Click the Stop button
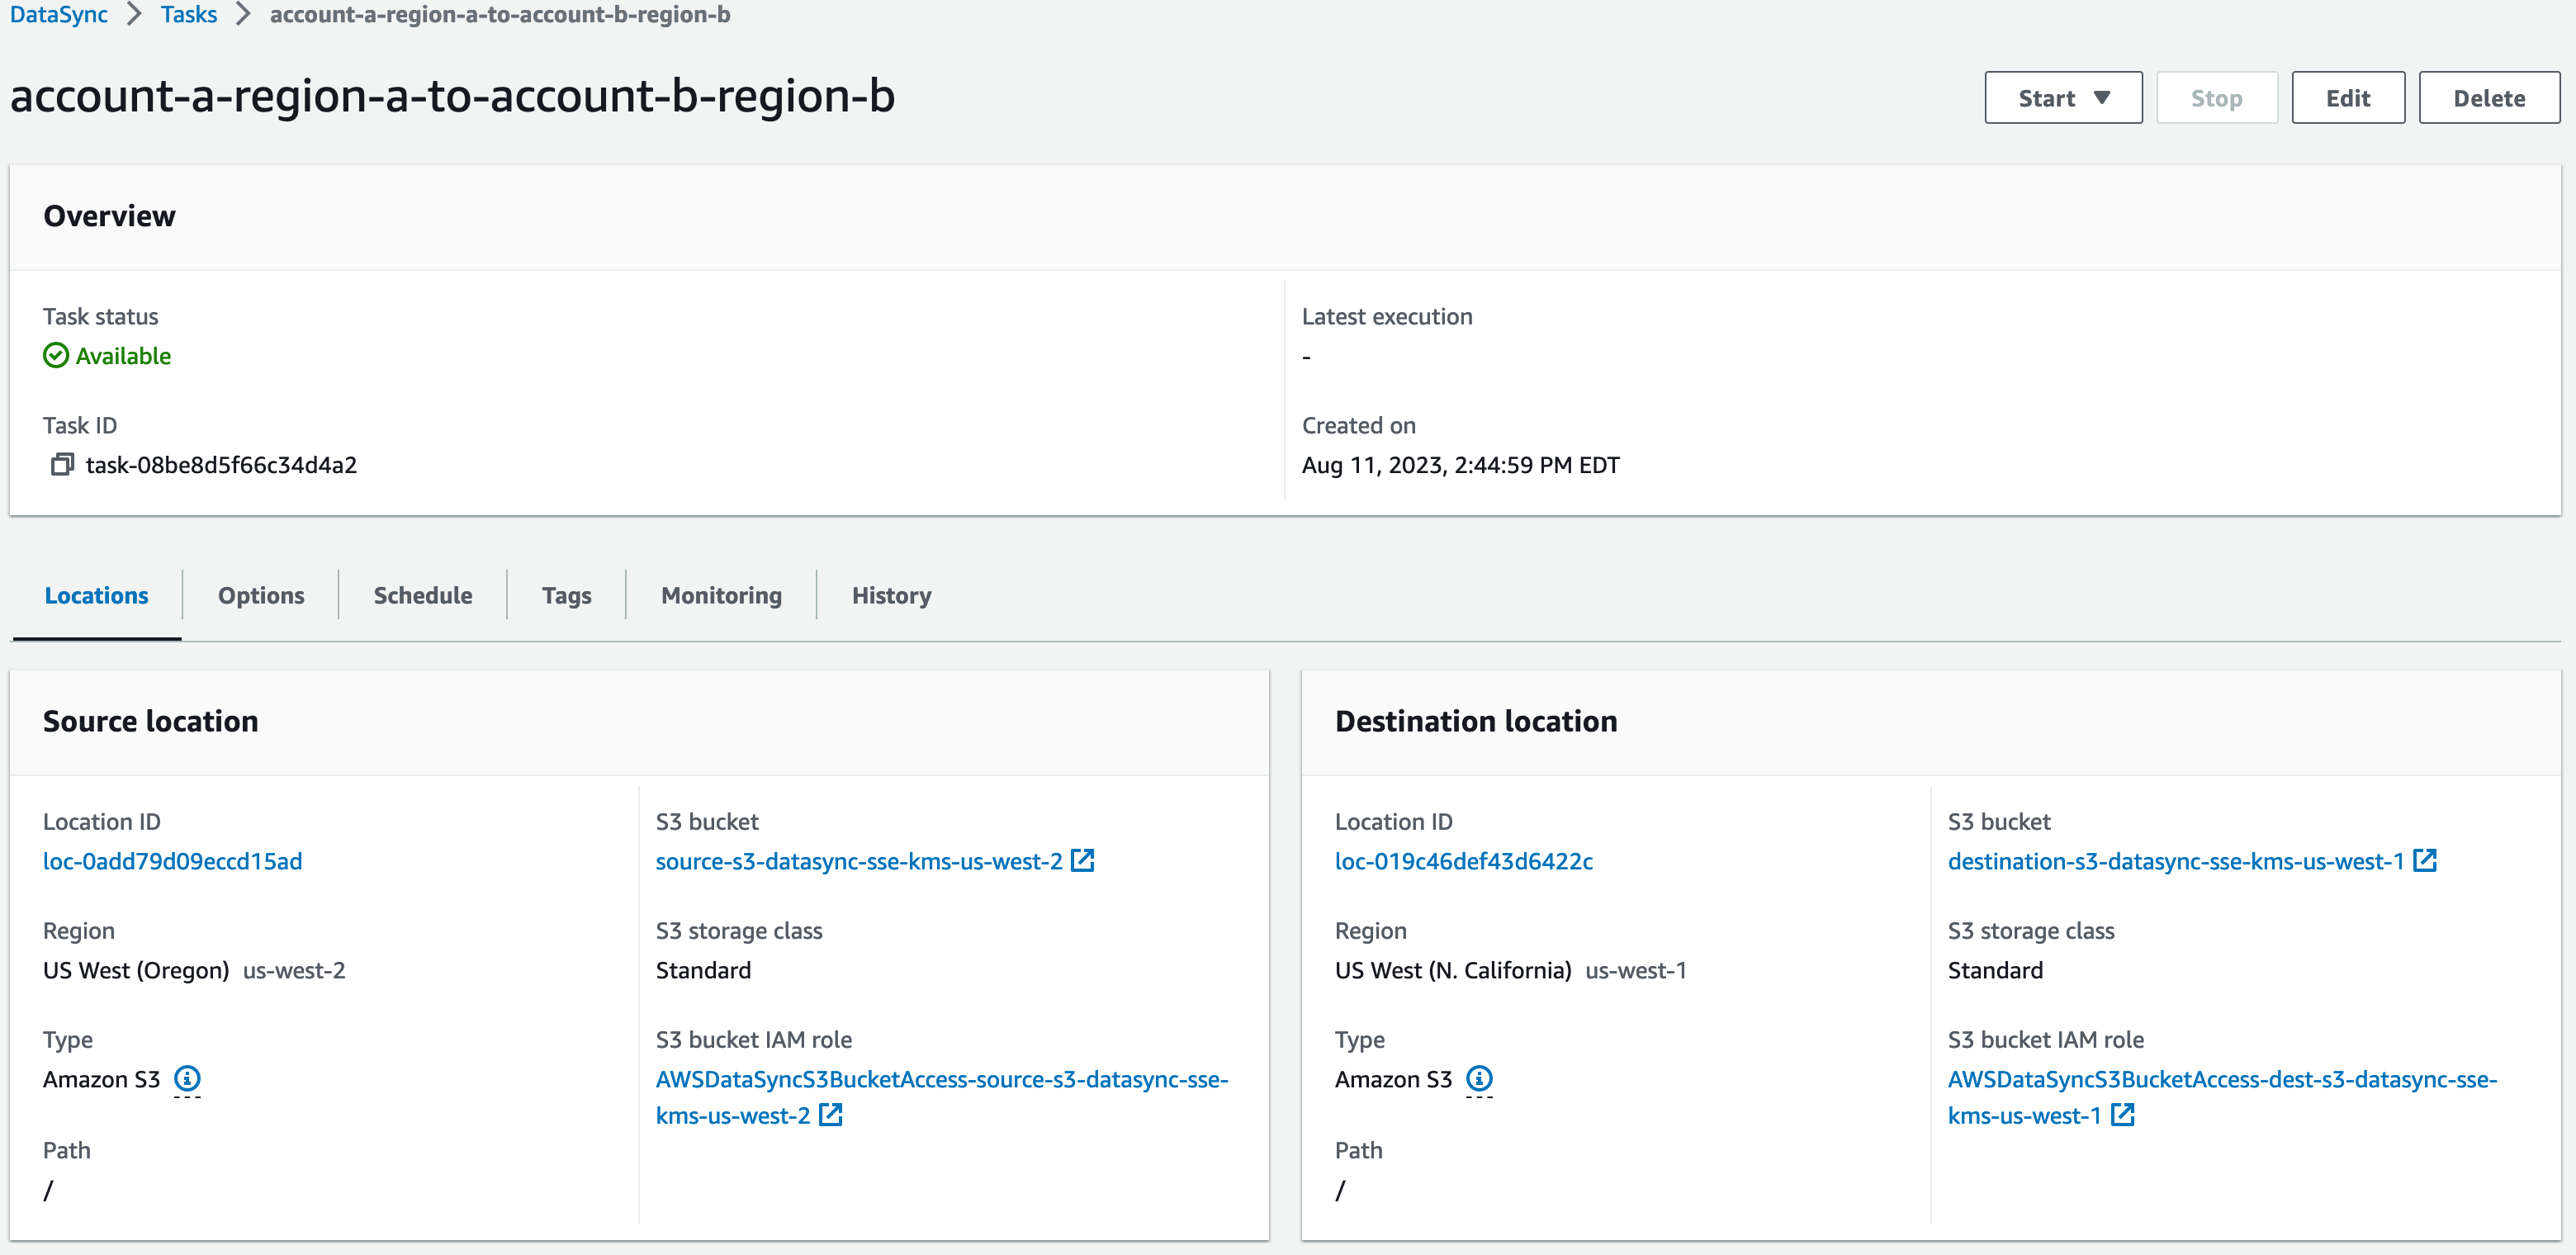The image size is (2576, 1255). [x=2217, y=97]
